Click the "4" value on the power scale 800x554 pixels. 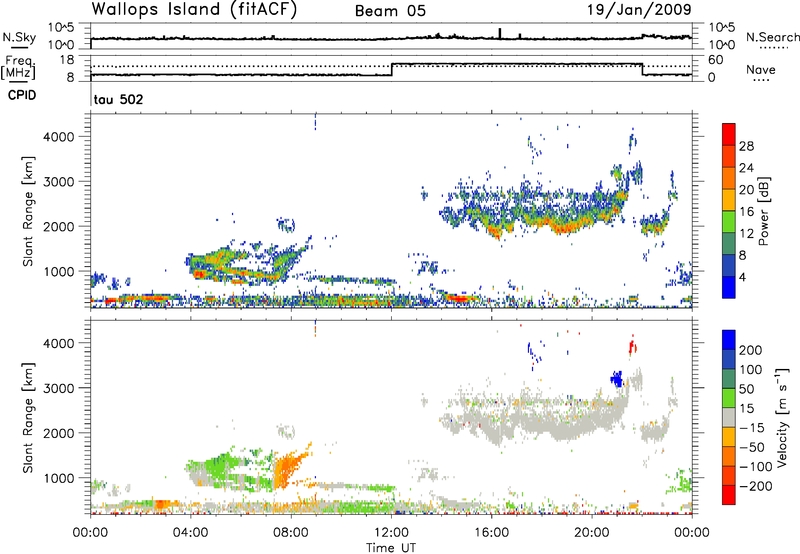743,277
